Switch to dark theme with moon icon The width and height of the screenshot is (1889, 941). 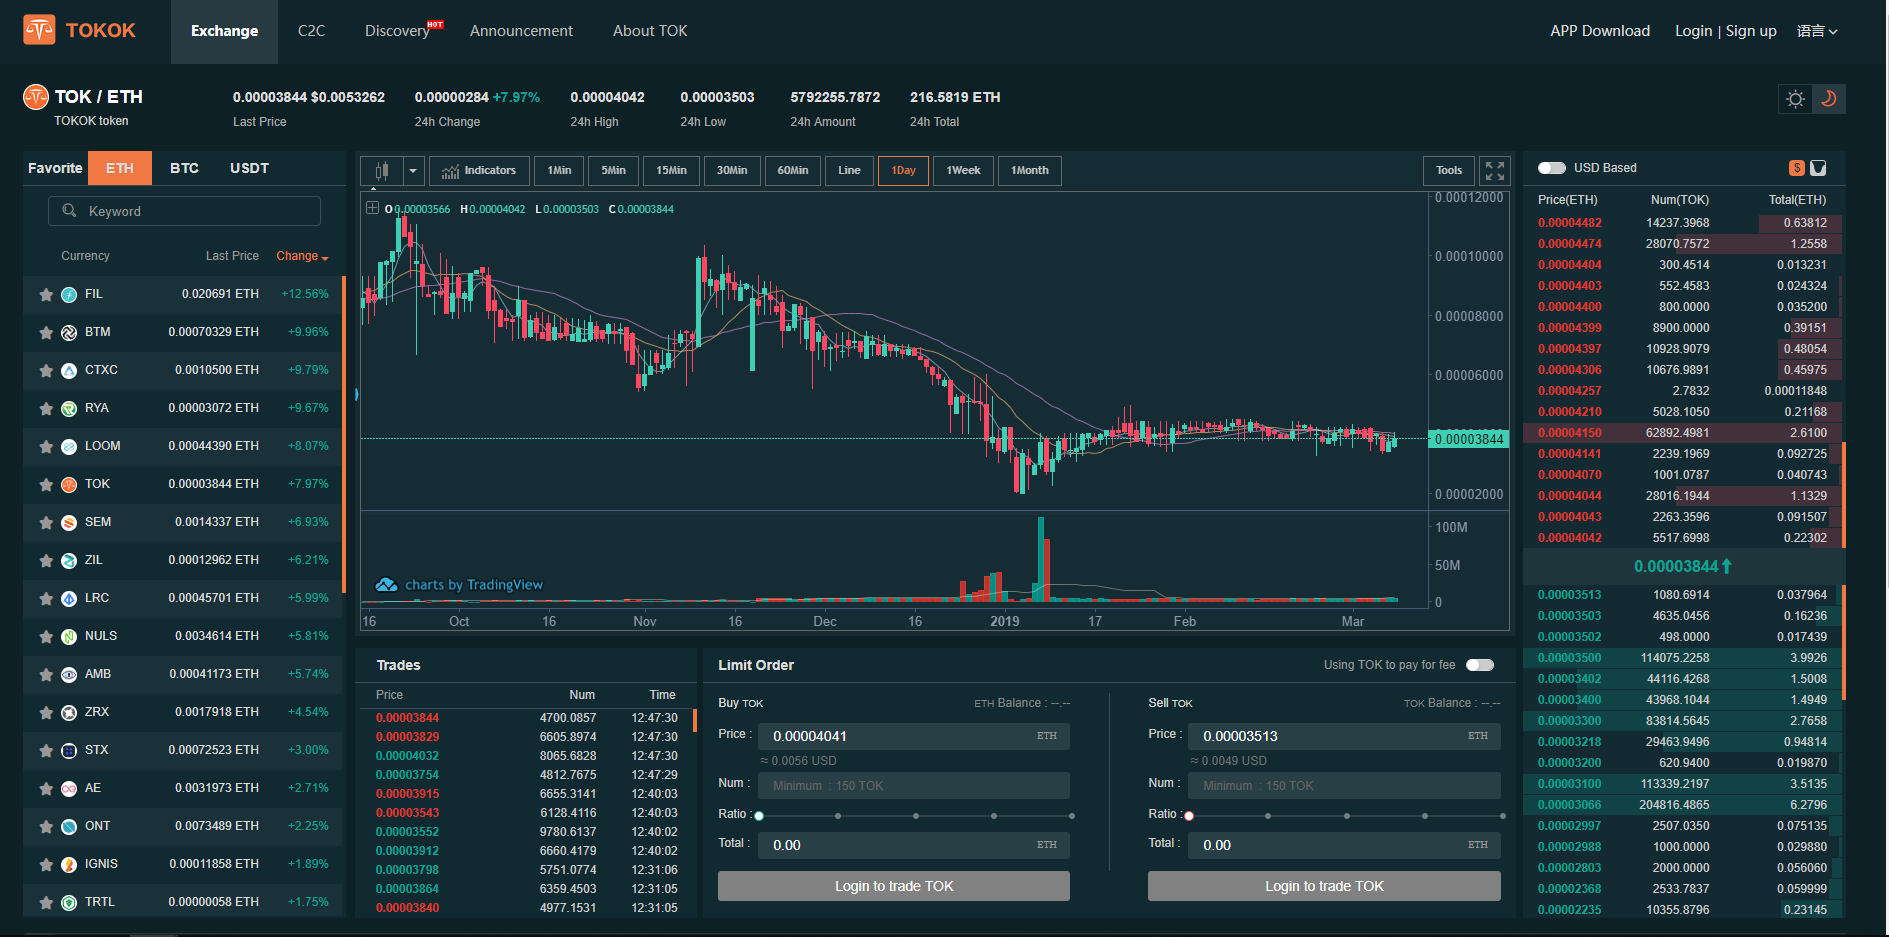[x=1829, y=99]
